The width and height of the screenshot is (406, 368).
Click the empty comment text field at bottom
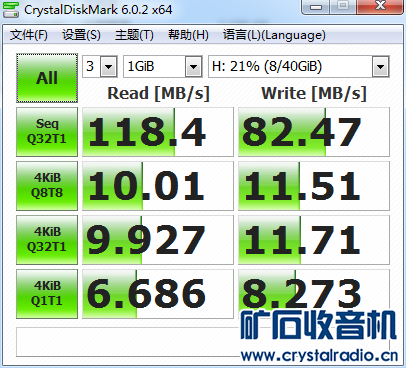point(128,342)
